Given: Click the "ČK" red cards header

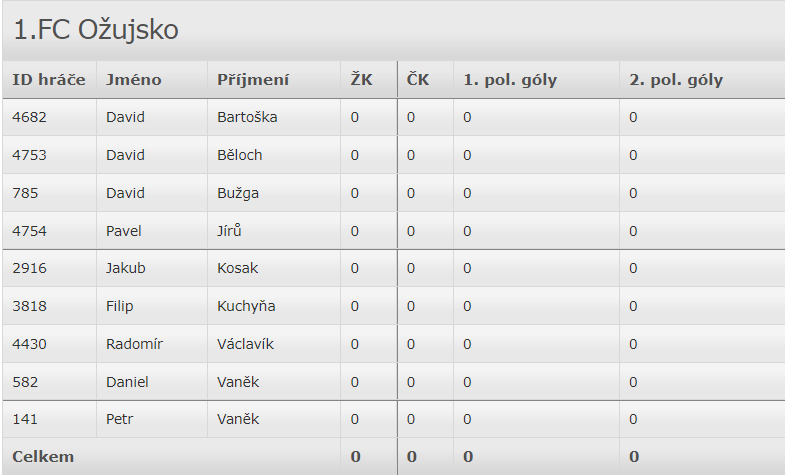Looking at the screenshot, I should click(x=418, y=80).
